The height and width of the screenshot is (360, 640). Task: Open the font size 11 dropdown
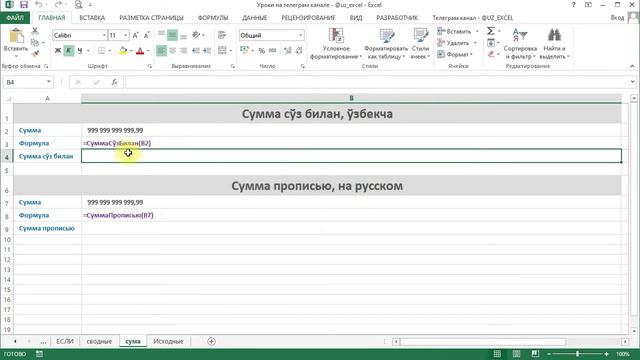(x=125, y=36)
